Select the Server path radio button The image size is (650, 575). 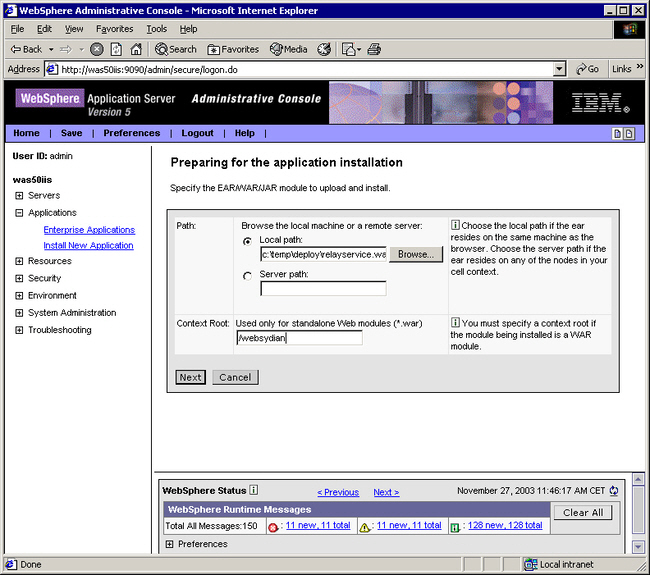click(x=247, y=276)
